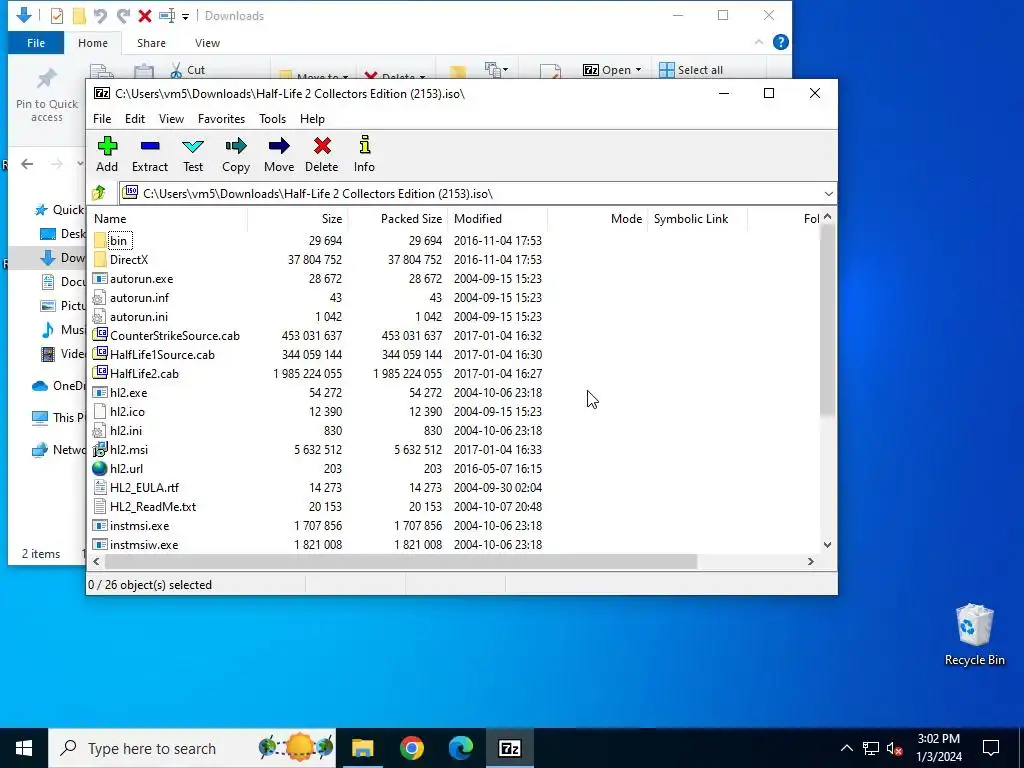1024x768 pixels.
Task: Open the Open dropdown in Explorer ribbon
Action: [612, 70]
